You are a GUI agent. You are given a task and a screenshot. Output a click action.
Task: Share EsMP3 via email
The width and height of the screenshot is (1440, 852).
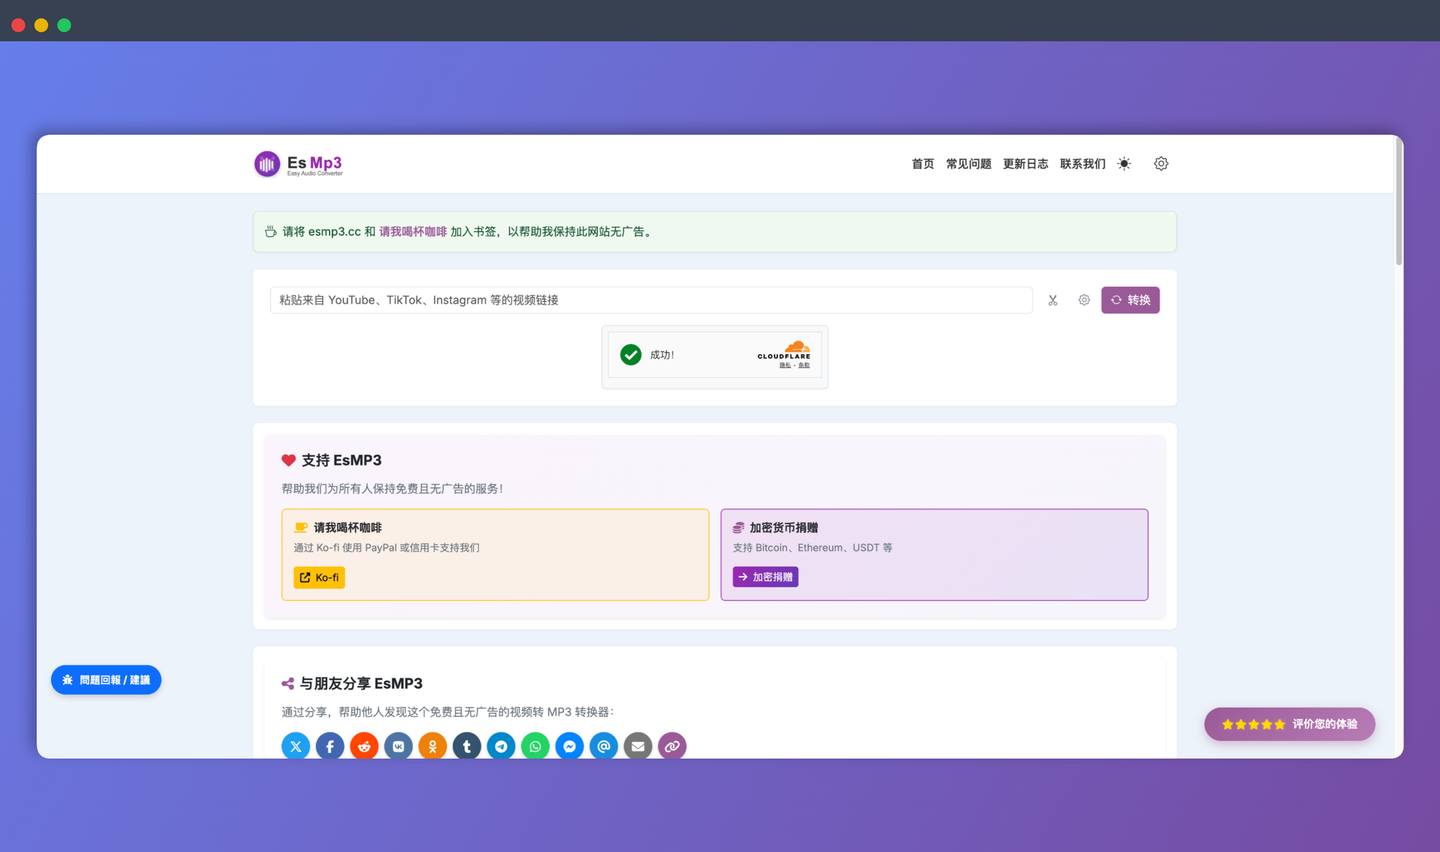637,745
